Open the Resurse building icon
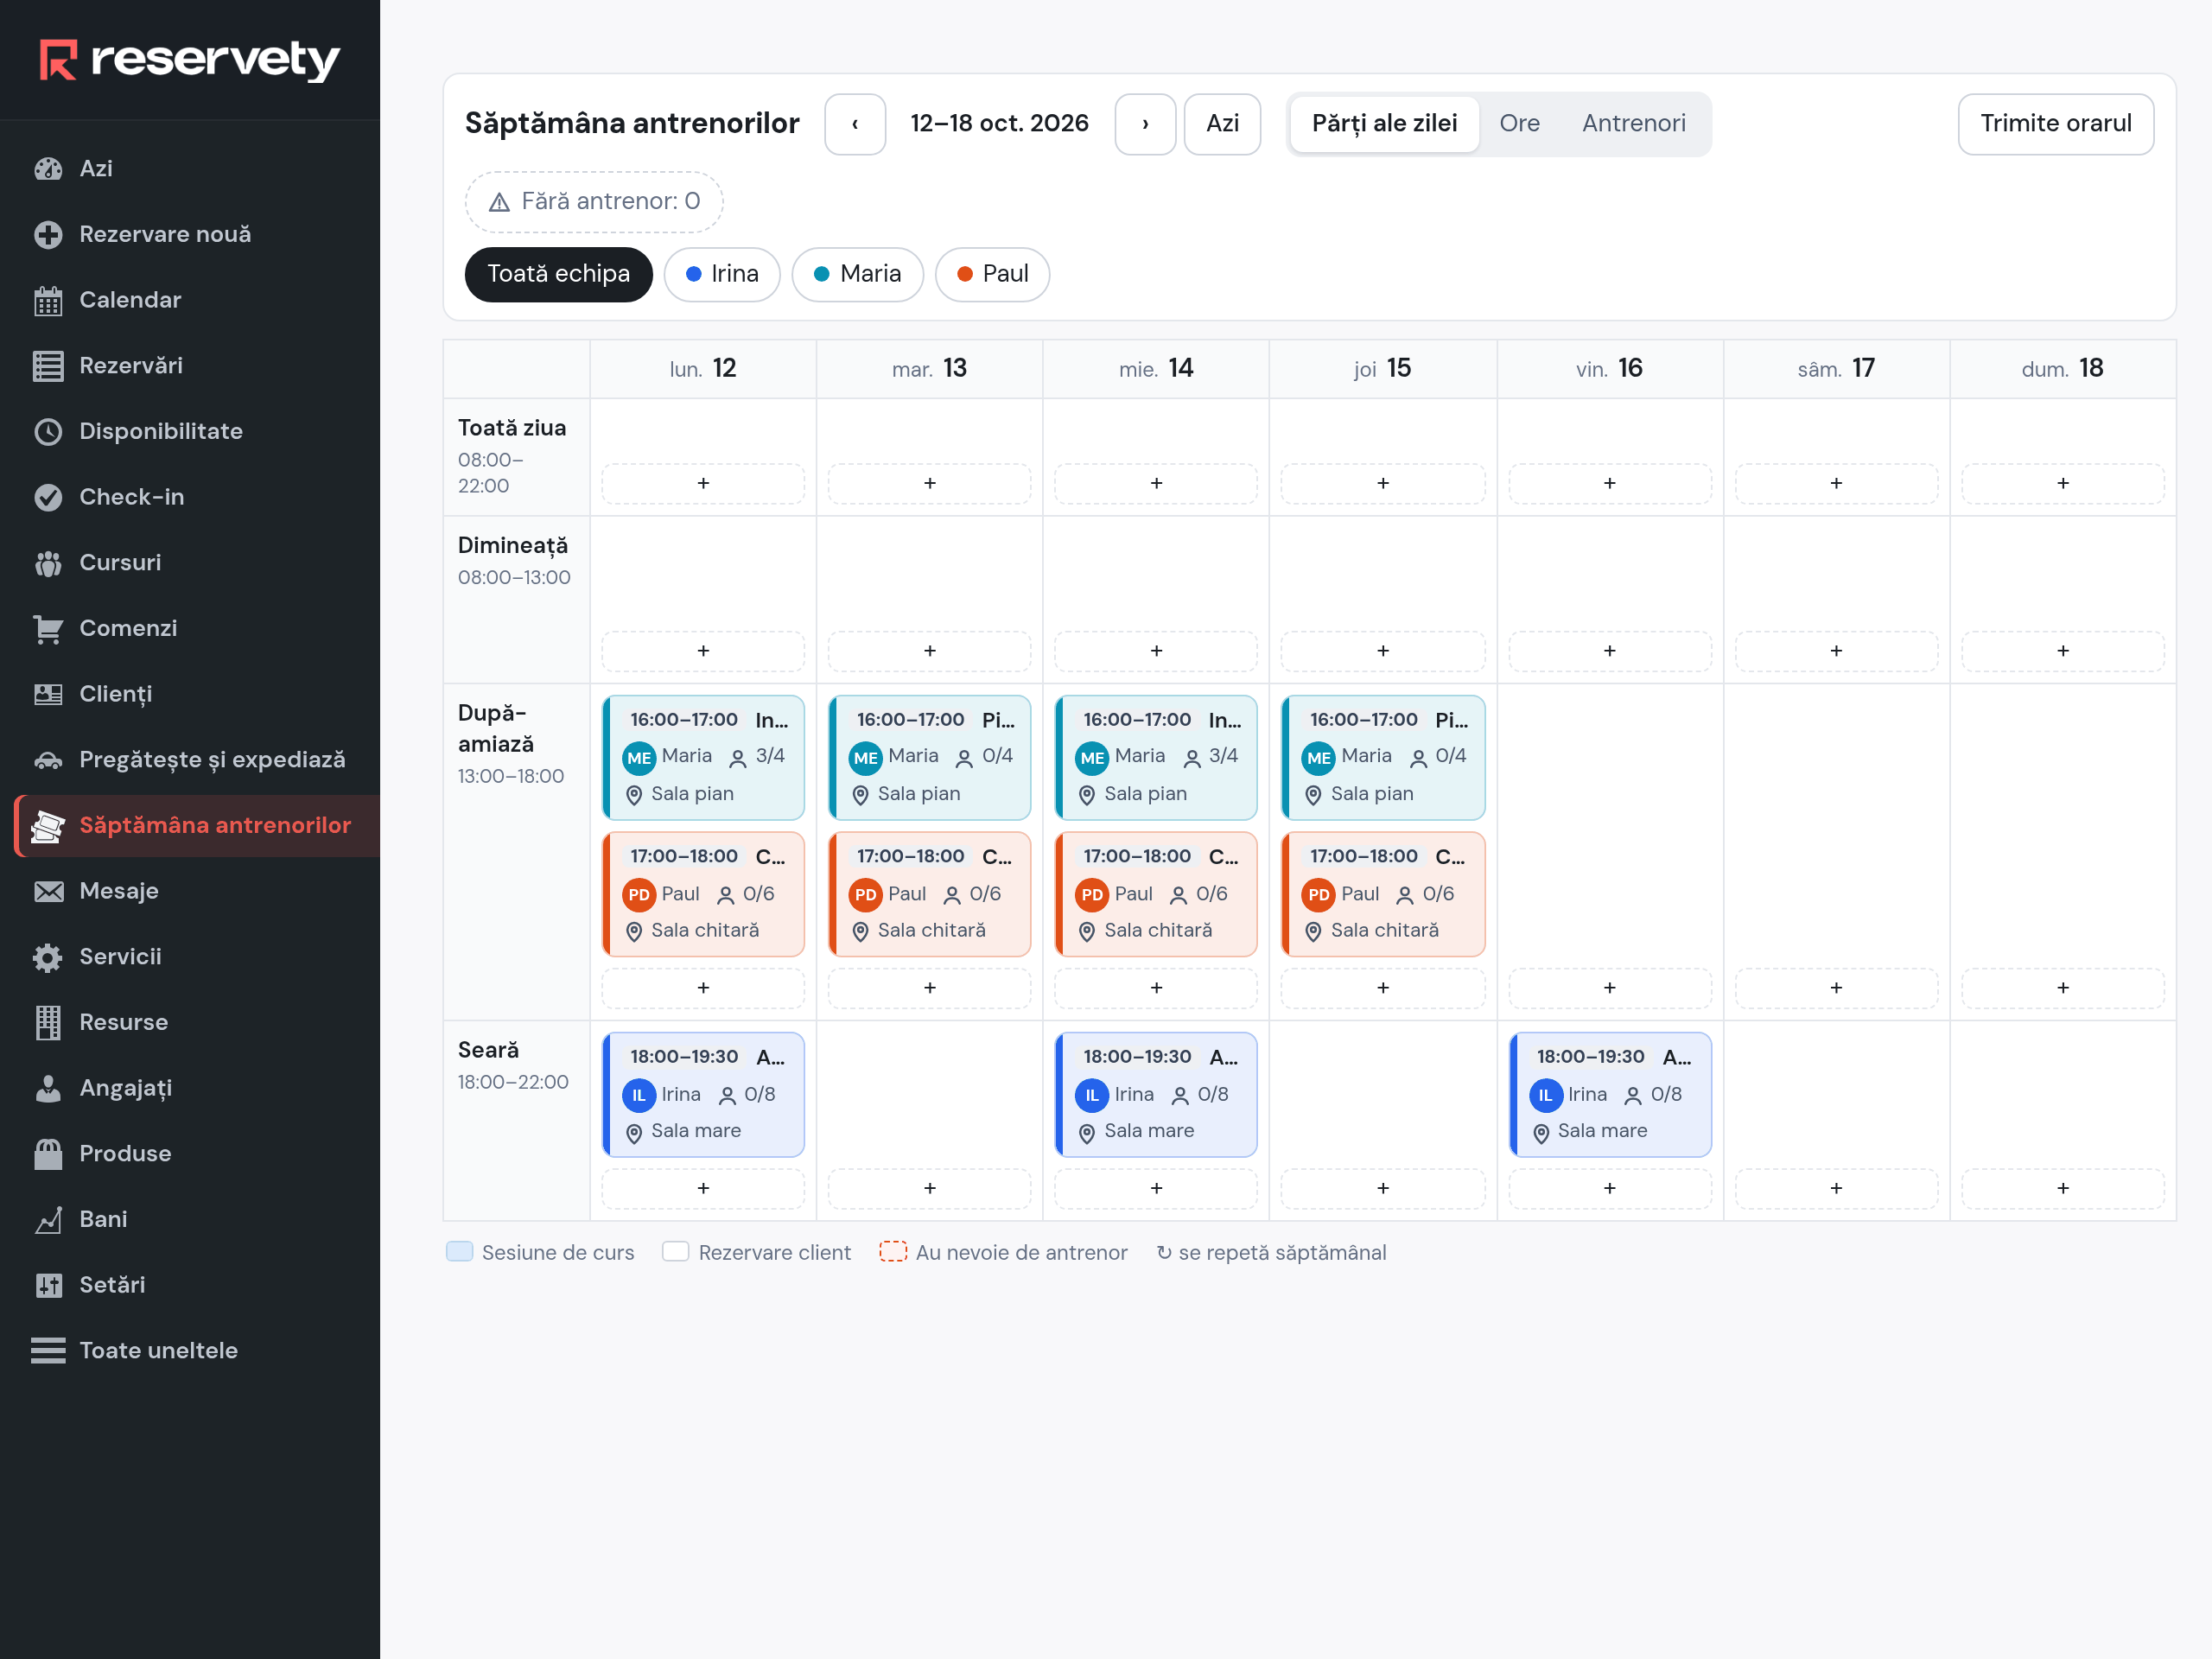This screenshot has height=1659, width=2212. 48,1023
